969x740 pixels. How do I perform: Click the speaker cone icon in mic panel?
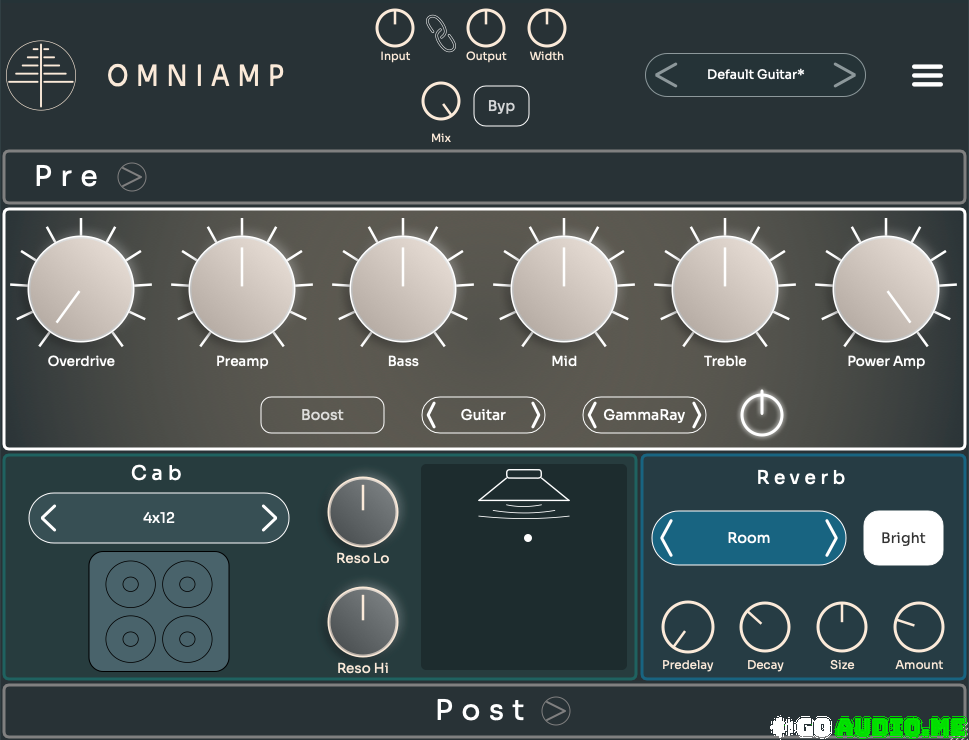(524, 493)
